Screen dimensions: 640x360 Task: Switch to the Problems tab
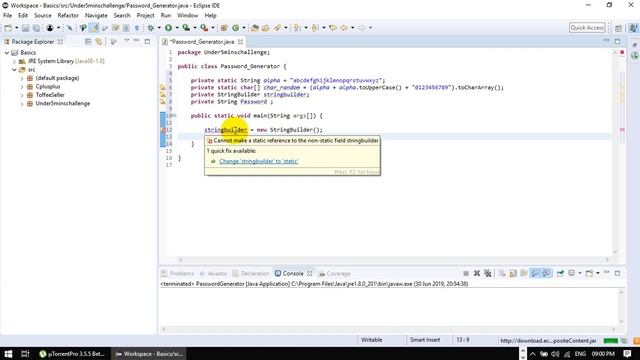tap(178, 273)
